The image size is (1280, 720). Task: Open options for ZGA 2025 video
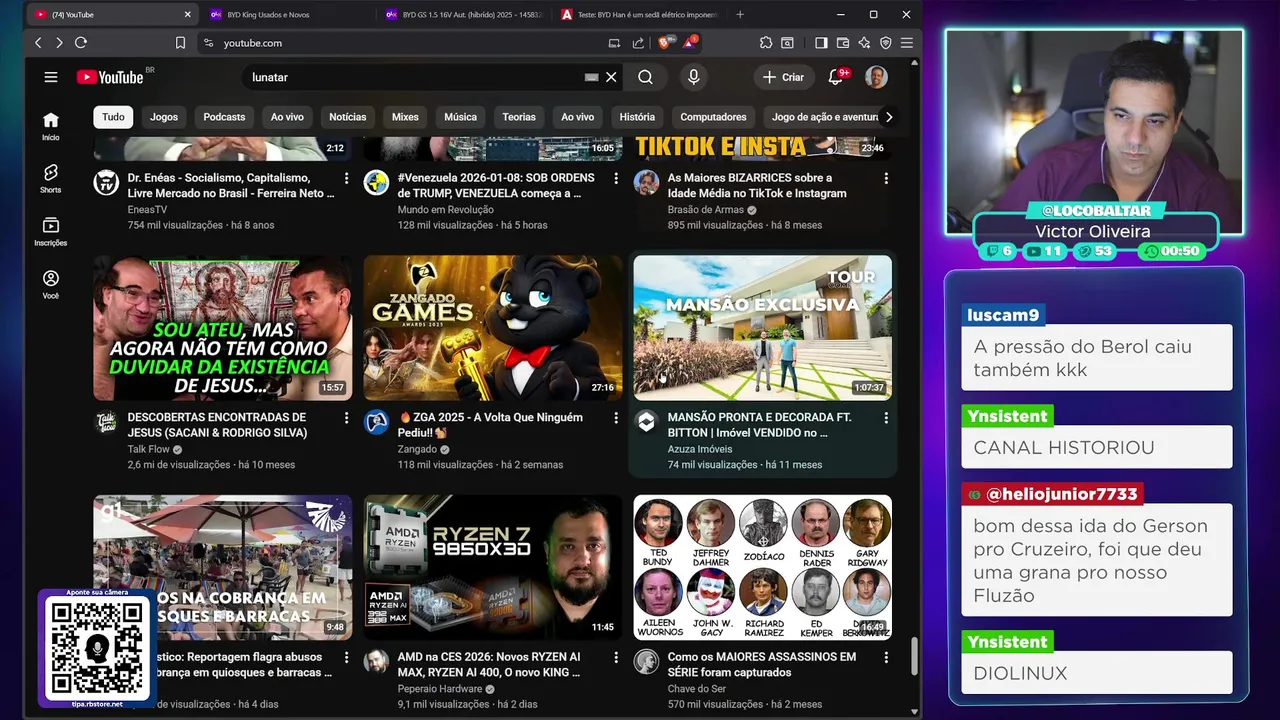point(616,418)
